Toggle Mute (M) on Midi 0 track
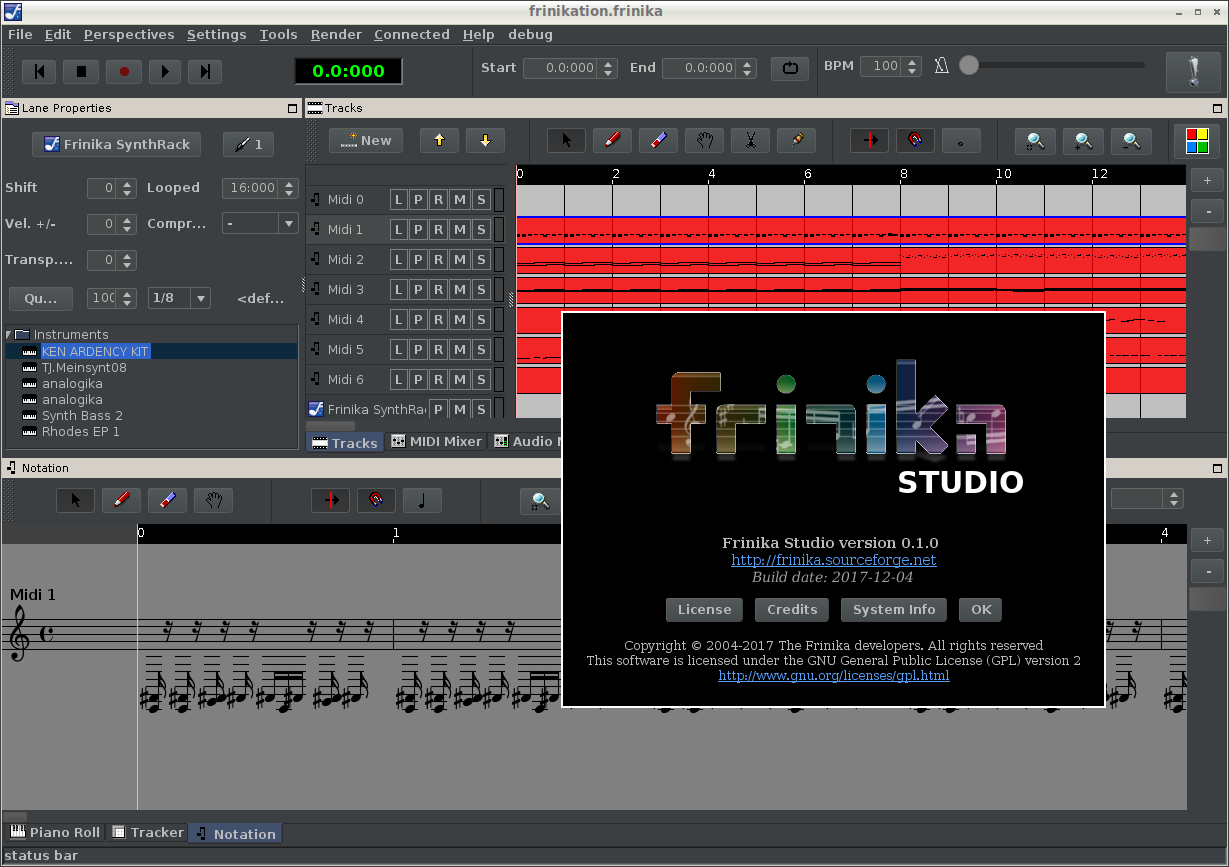This screenshot has height=867, width=1229. coord(460,199)
